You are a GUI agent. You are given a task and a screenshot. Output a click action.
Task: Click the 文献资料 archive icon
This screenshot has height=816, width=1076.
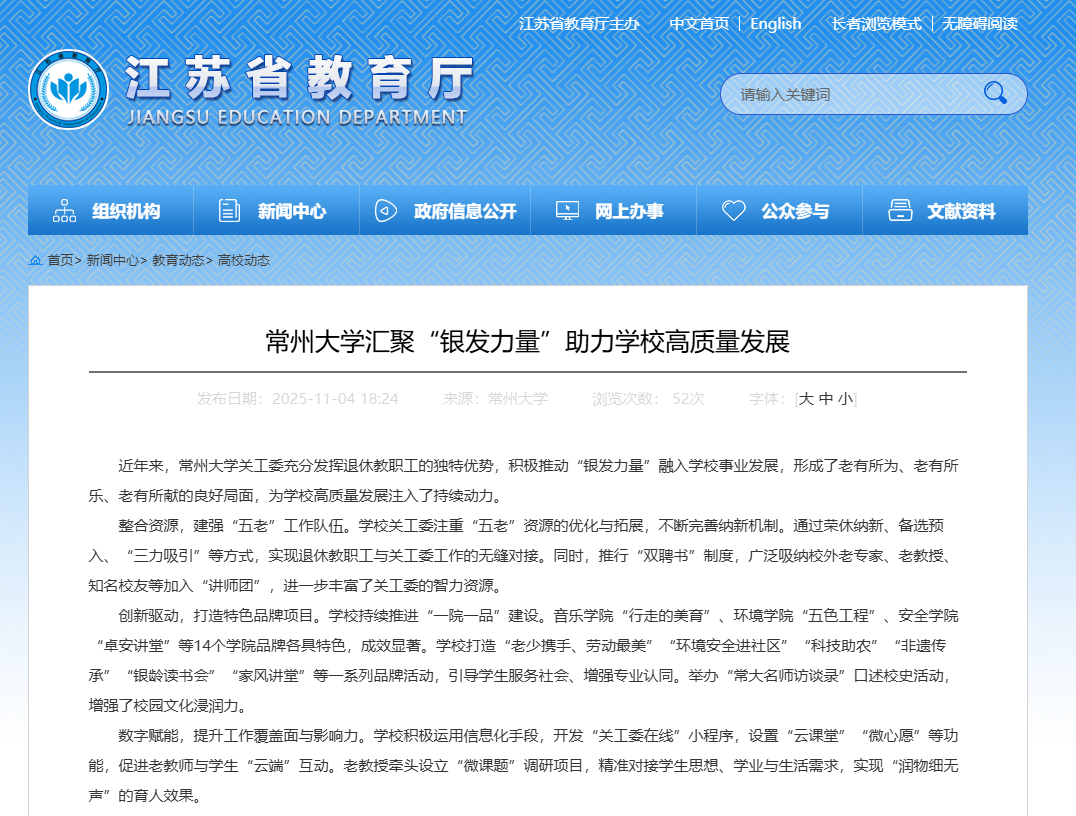click(900, 211)
